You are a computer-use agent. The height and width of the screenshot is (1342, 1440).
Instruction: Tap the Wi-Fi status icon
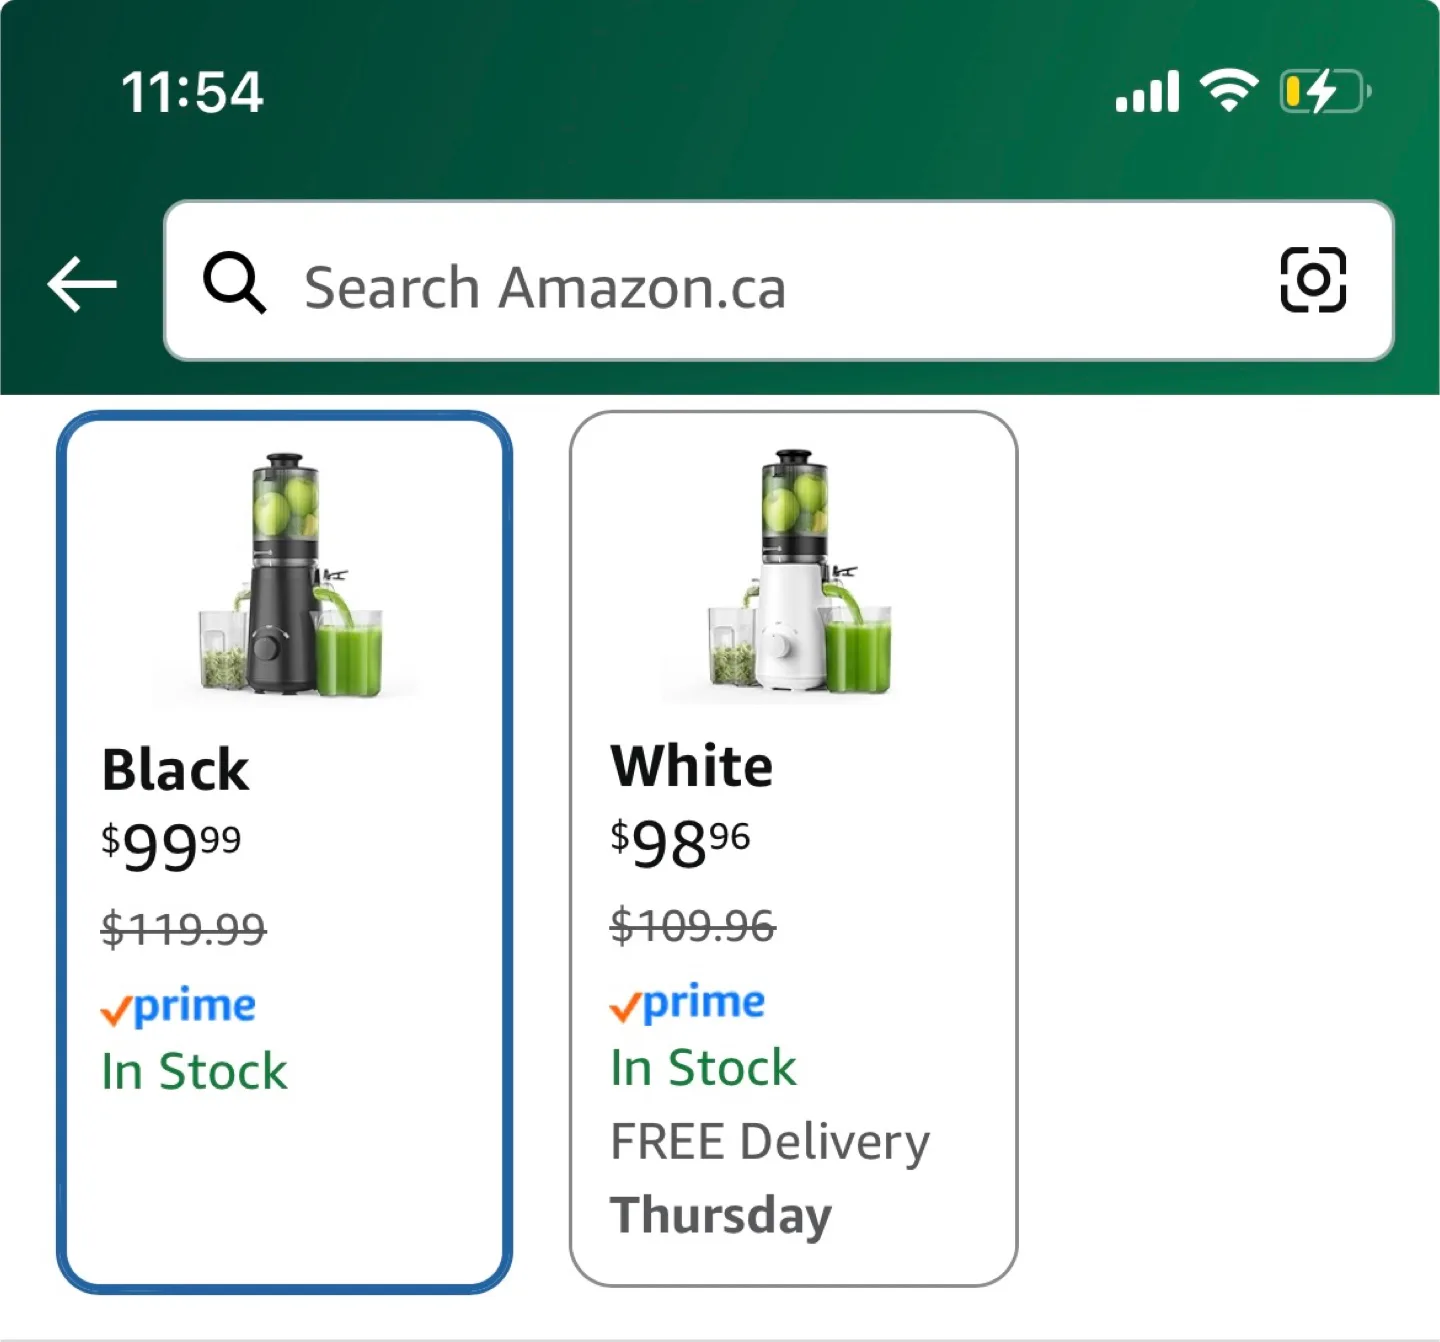(1229, 91)
